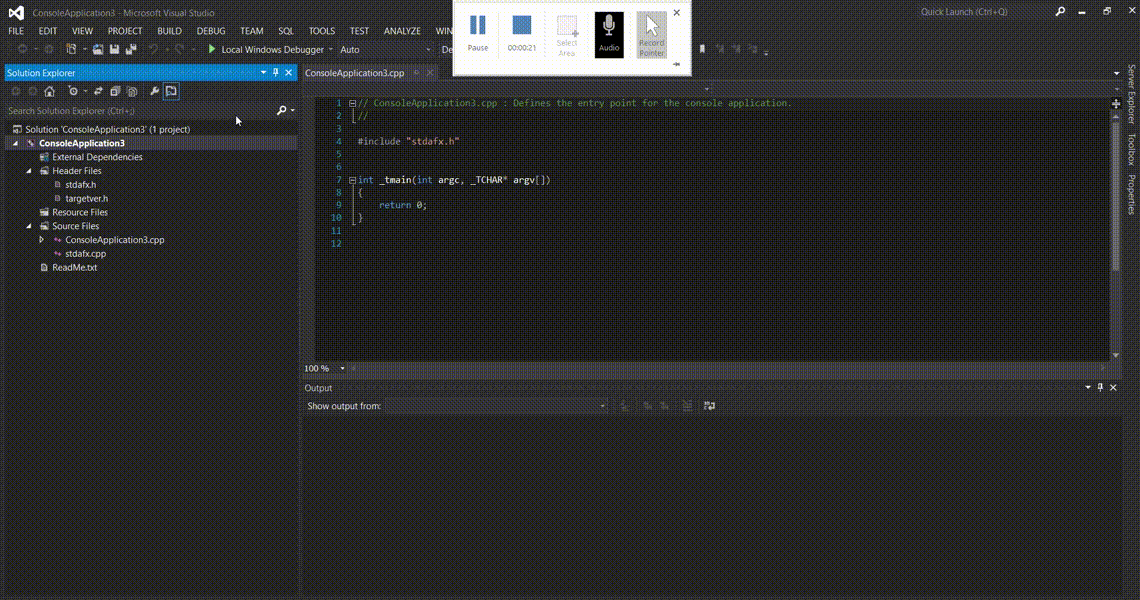
Task: Click the editor vertical scrollbar thumb
Action: [1116, 194]
